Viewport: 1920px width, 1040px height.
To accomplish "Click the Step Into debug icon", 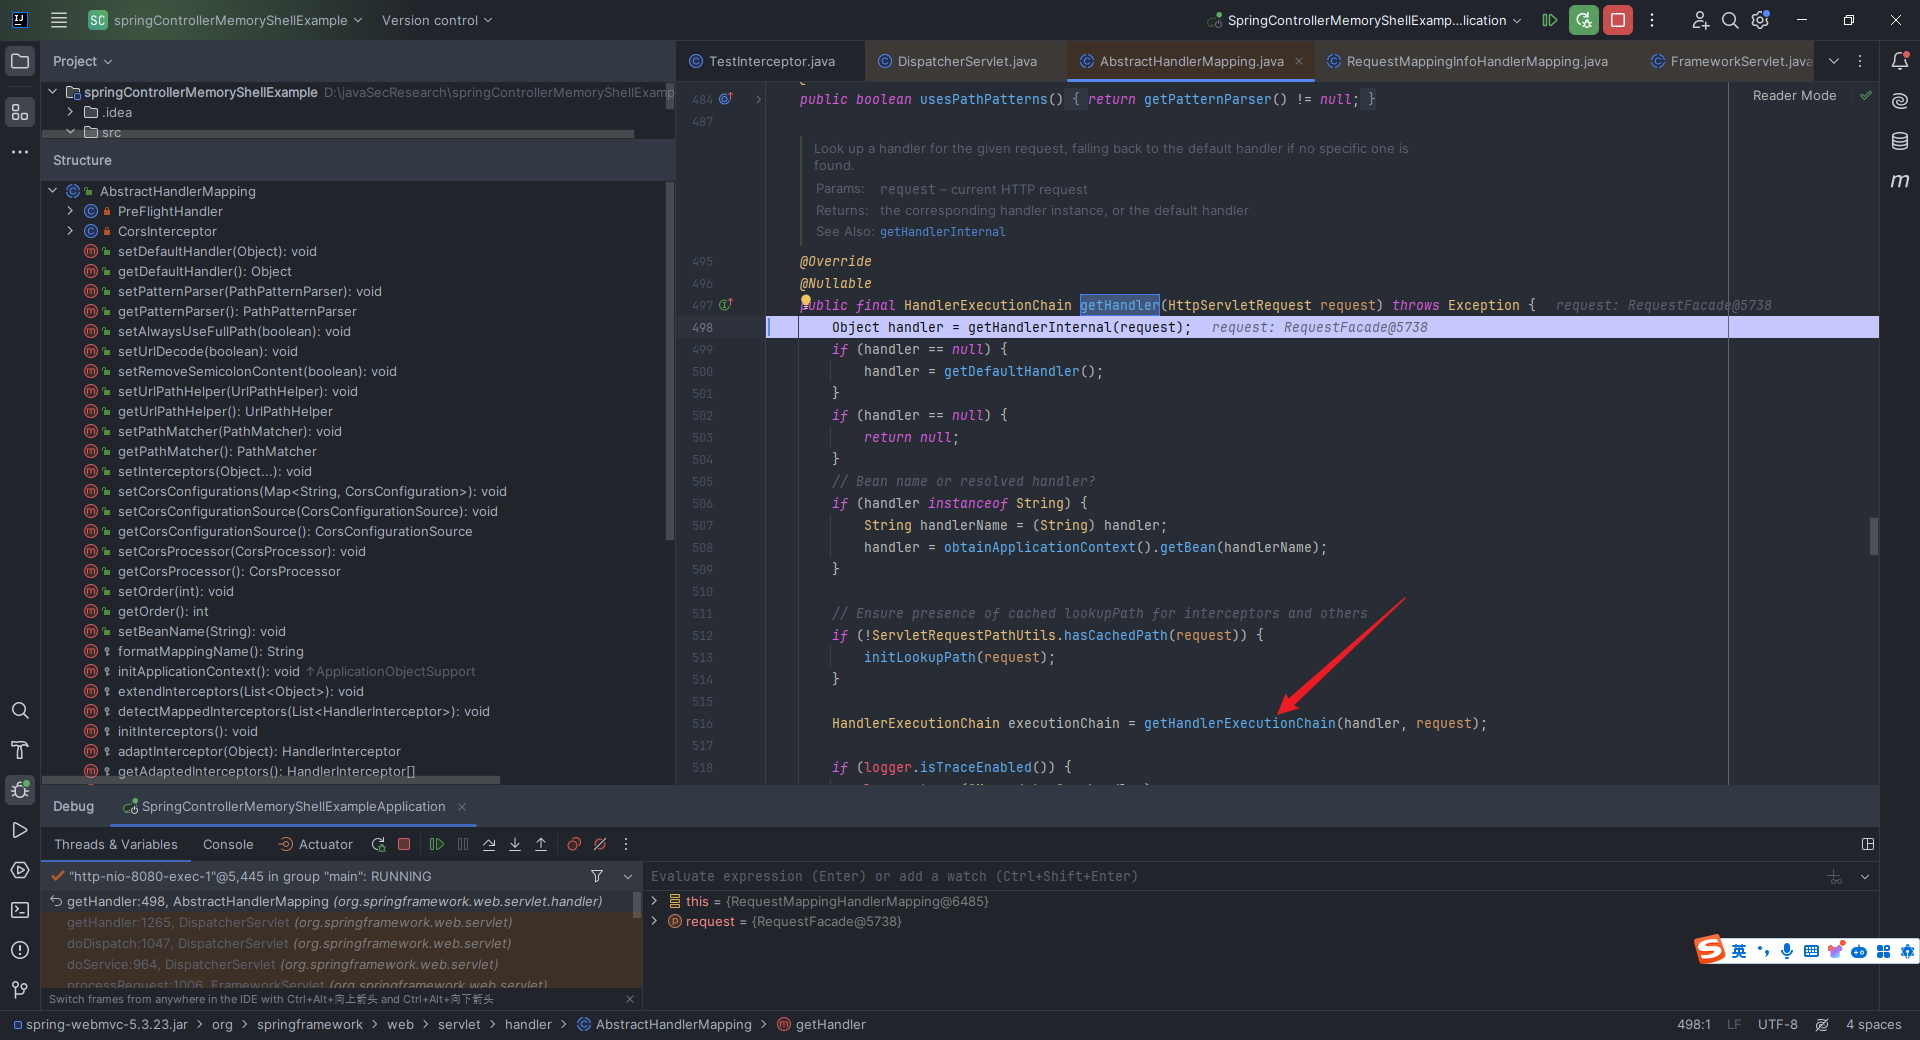I will [515, 845].
